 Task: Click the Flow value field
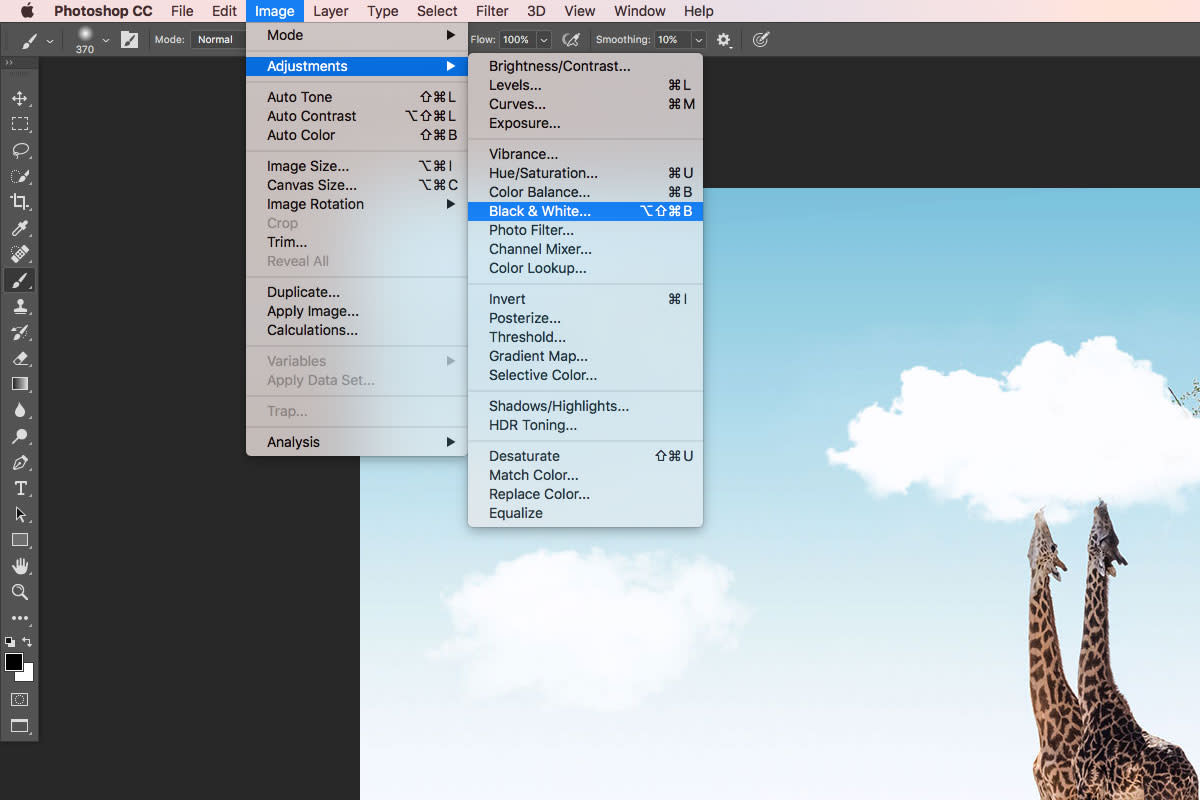click(517, 40)
